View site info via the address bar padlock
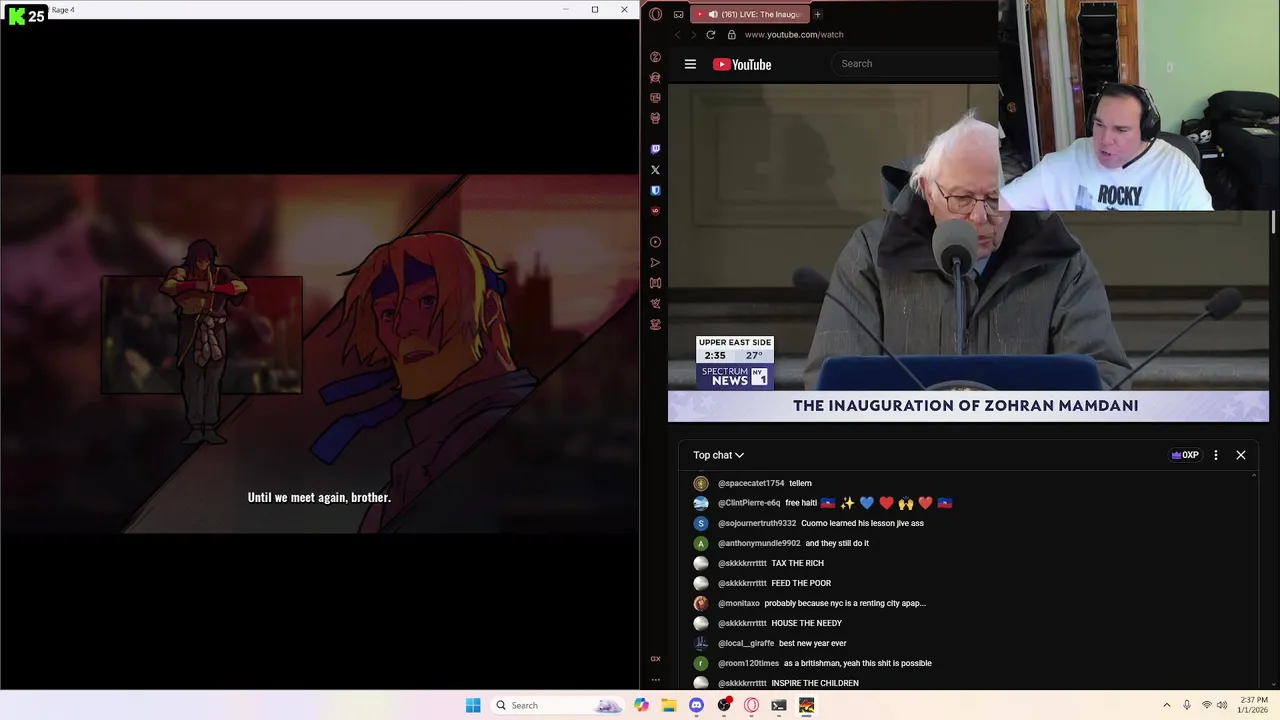This screenshot has height=720, width=1280. click(x=731, y=34)
